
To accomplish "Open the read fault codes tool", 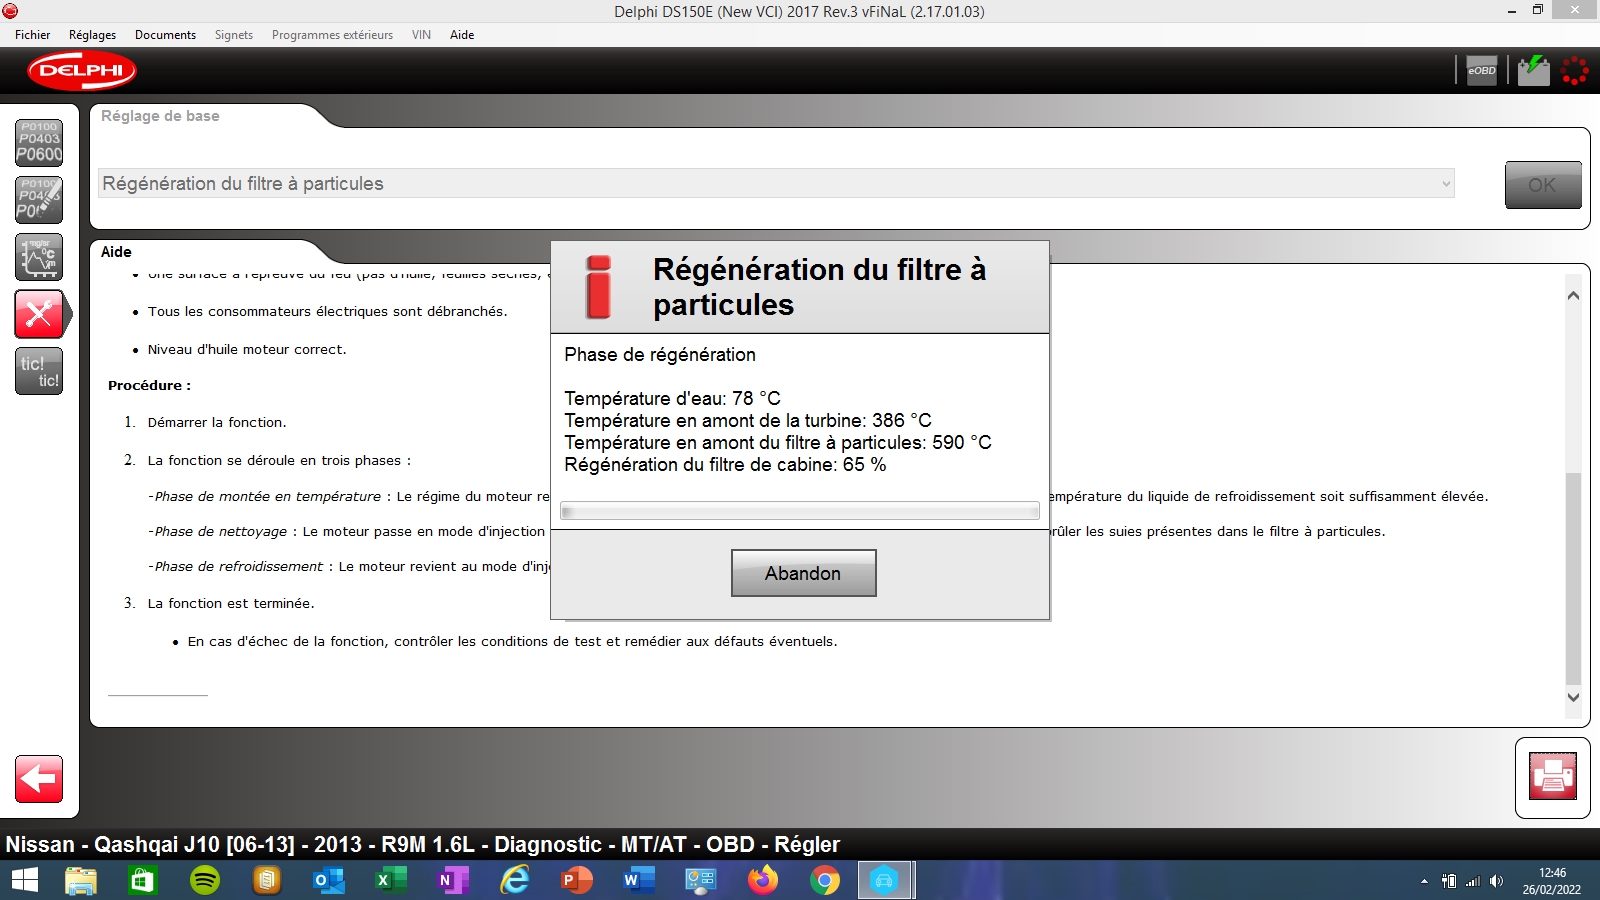I will 39,143.
